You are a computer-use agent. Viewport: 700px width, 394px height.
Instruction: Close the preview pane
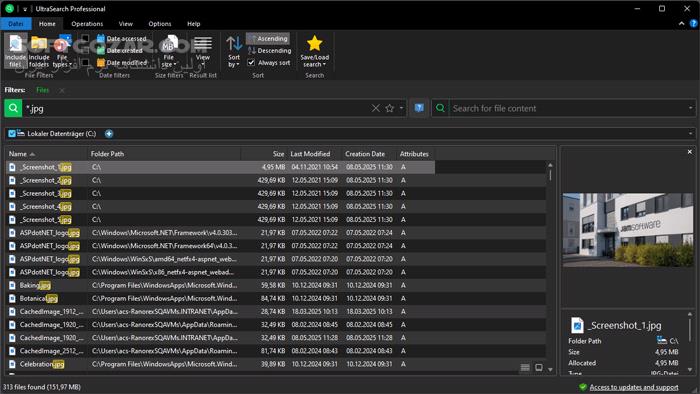[689, 152]
